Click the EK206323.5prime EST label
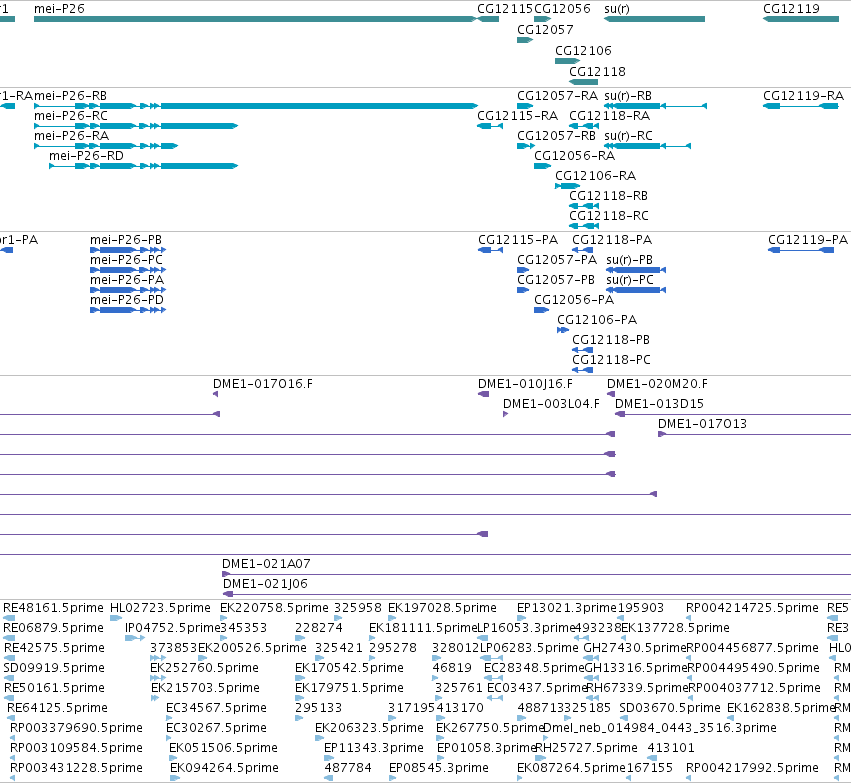Image resolution: width=851 pixels, height=783 pixels. point(370,728)
